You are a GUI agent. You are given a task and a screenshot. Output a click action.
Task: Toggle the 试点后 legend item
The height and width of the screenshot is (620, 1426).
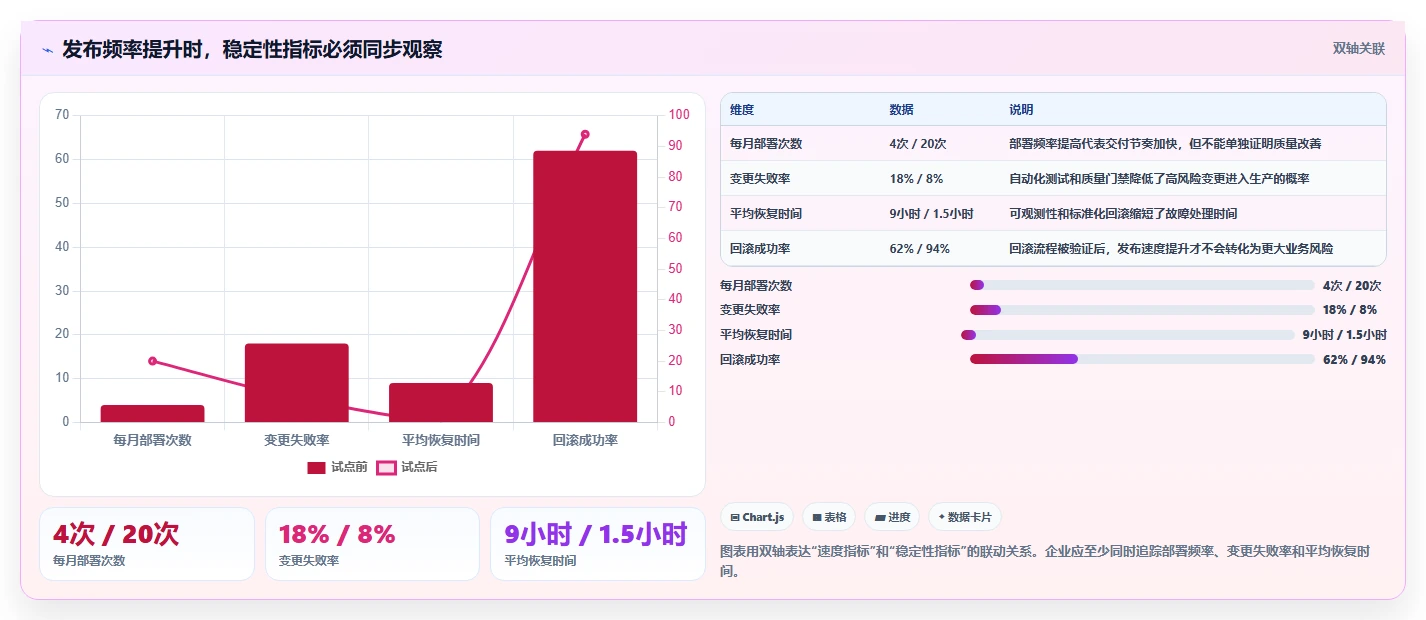[x=407, y=467]
